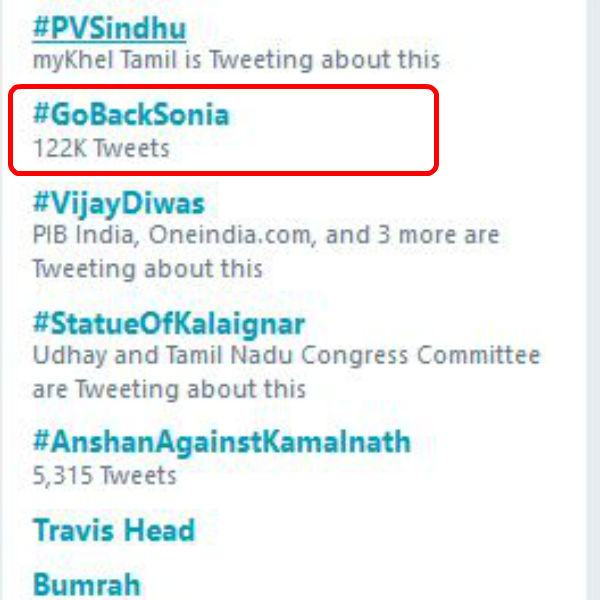Click 'Tweeting about this' below PIB India line
600x600 pixels.
147,268
